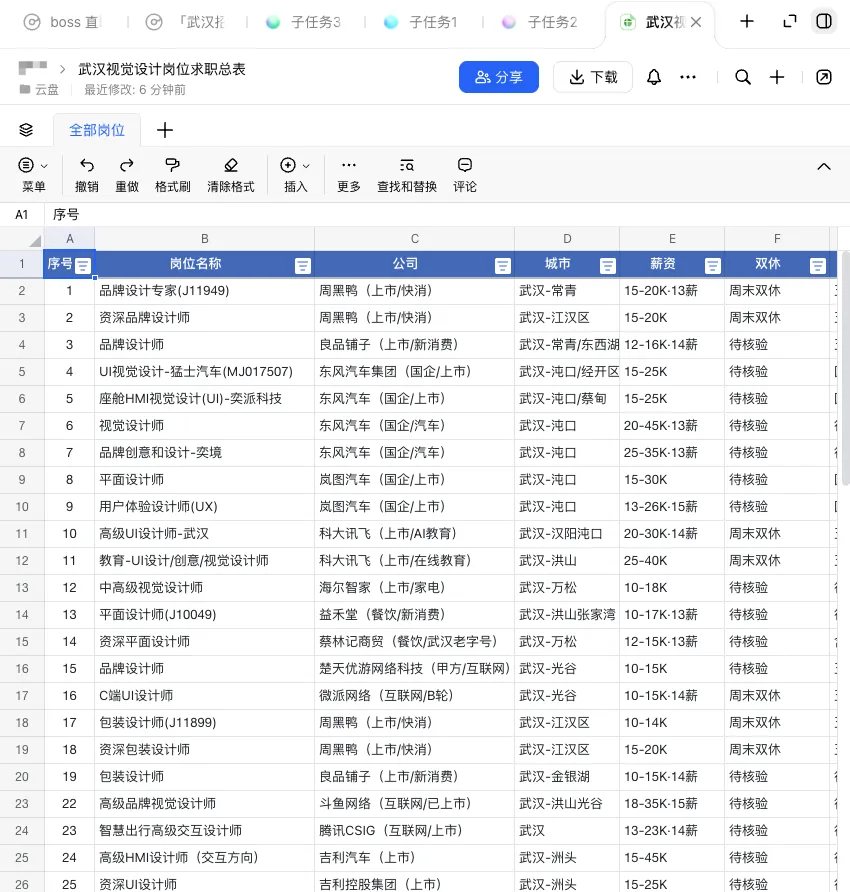The width and height of the screenshot is (850, 892).
Task: Activate the Format Painter (格式刷) tool
Action: pyautogui.click(x=172, y=166)
